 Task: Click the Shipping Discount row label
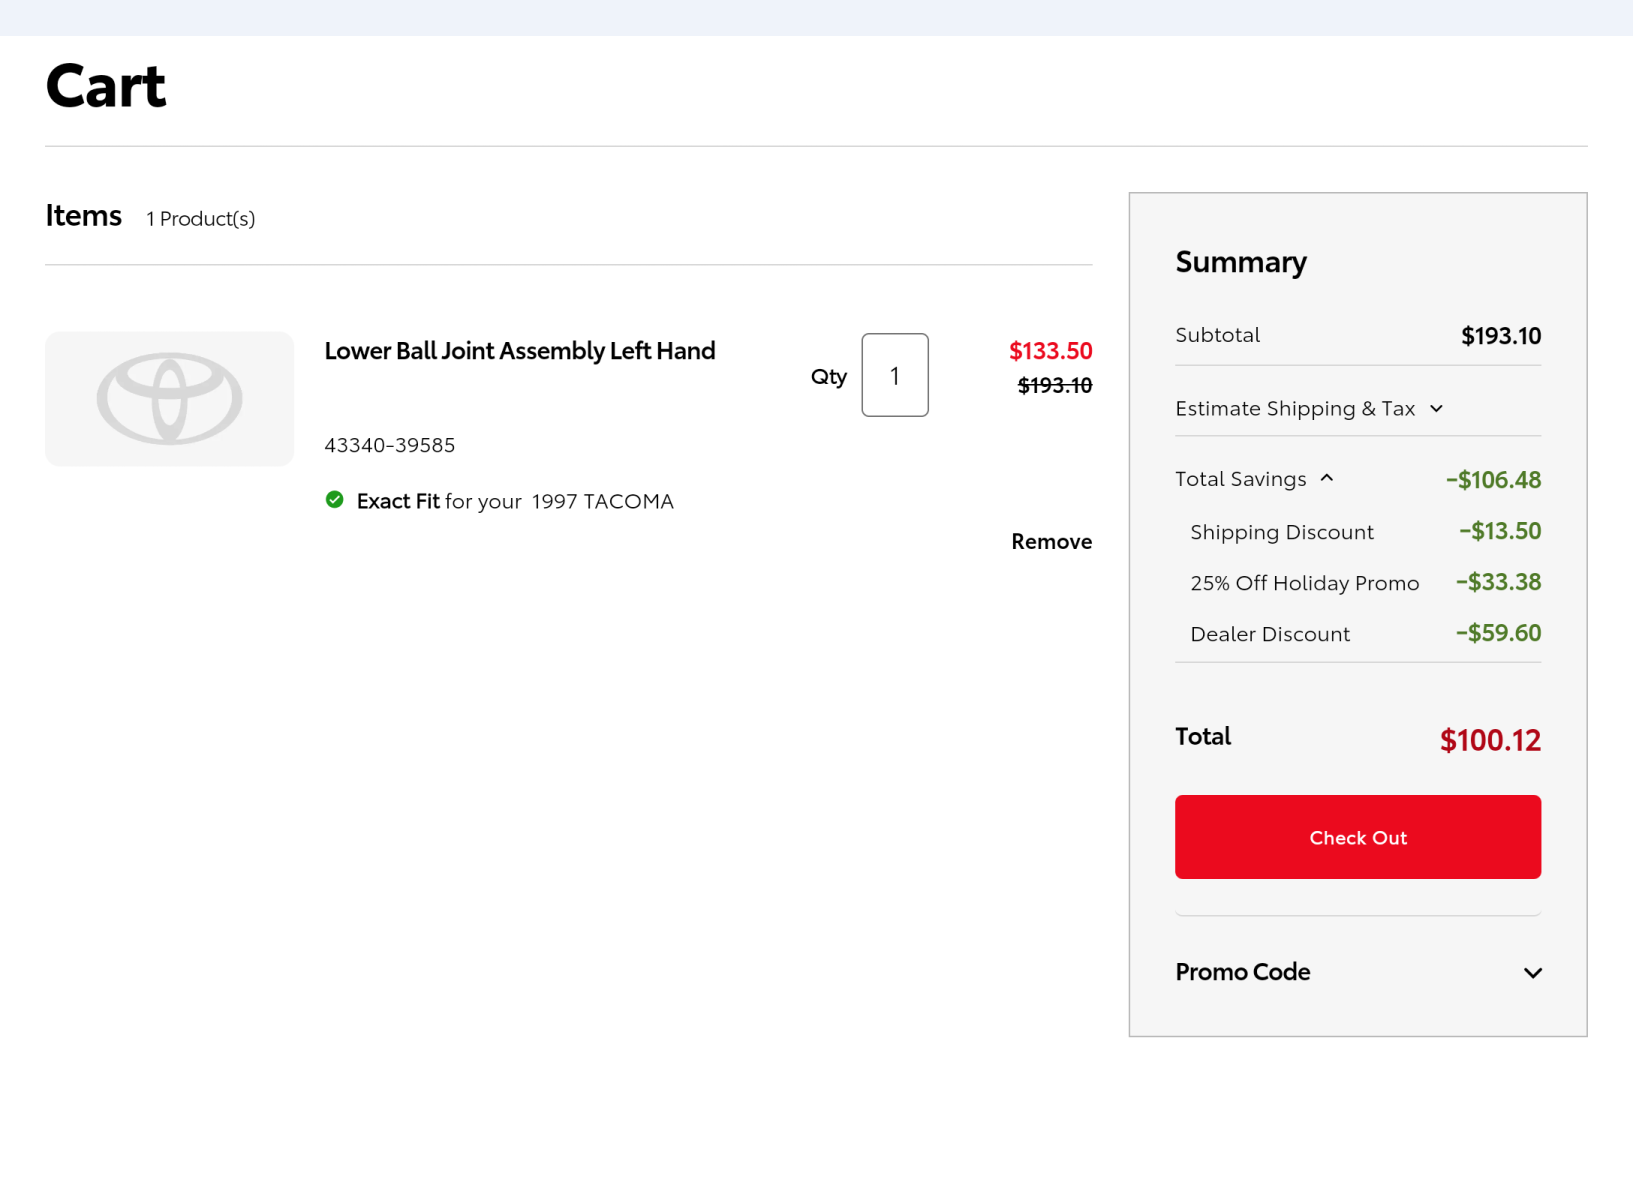(1282, 532)
